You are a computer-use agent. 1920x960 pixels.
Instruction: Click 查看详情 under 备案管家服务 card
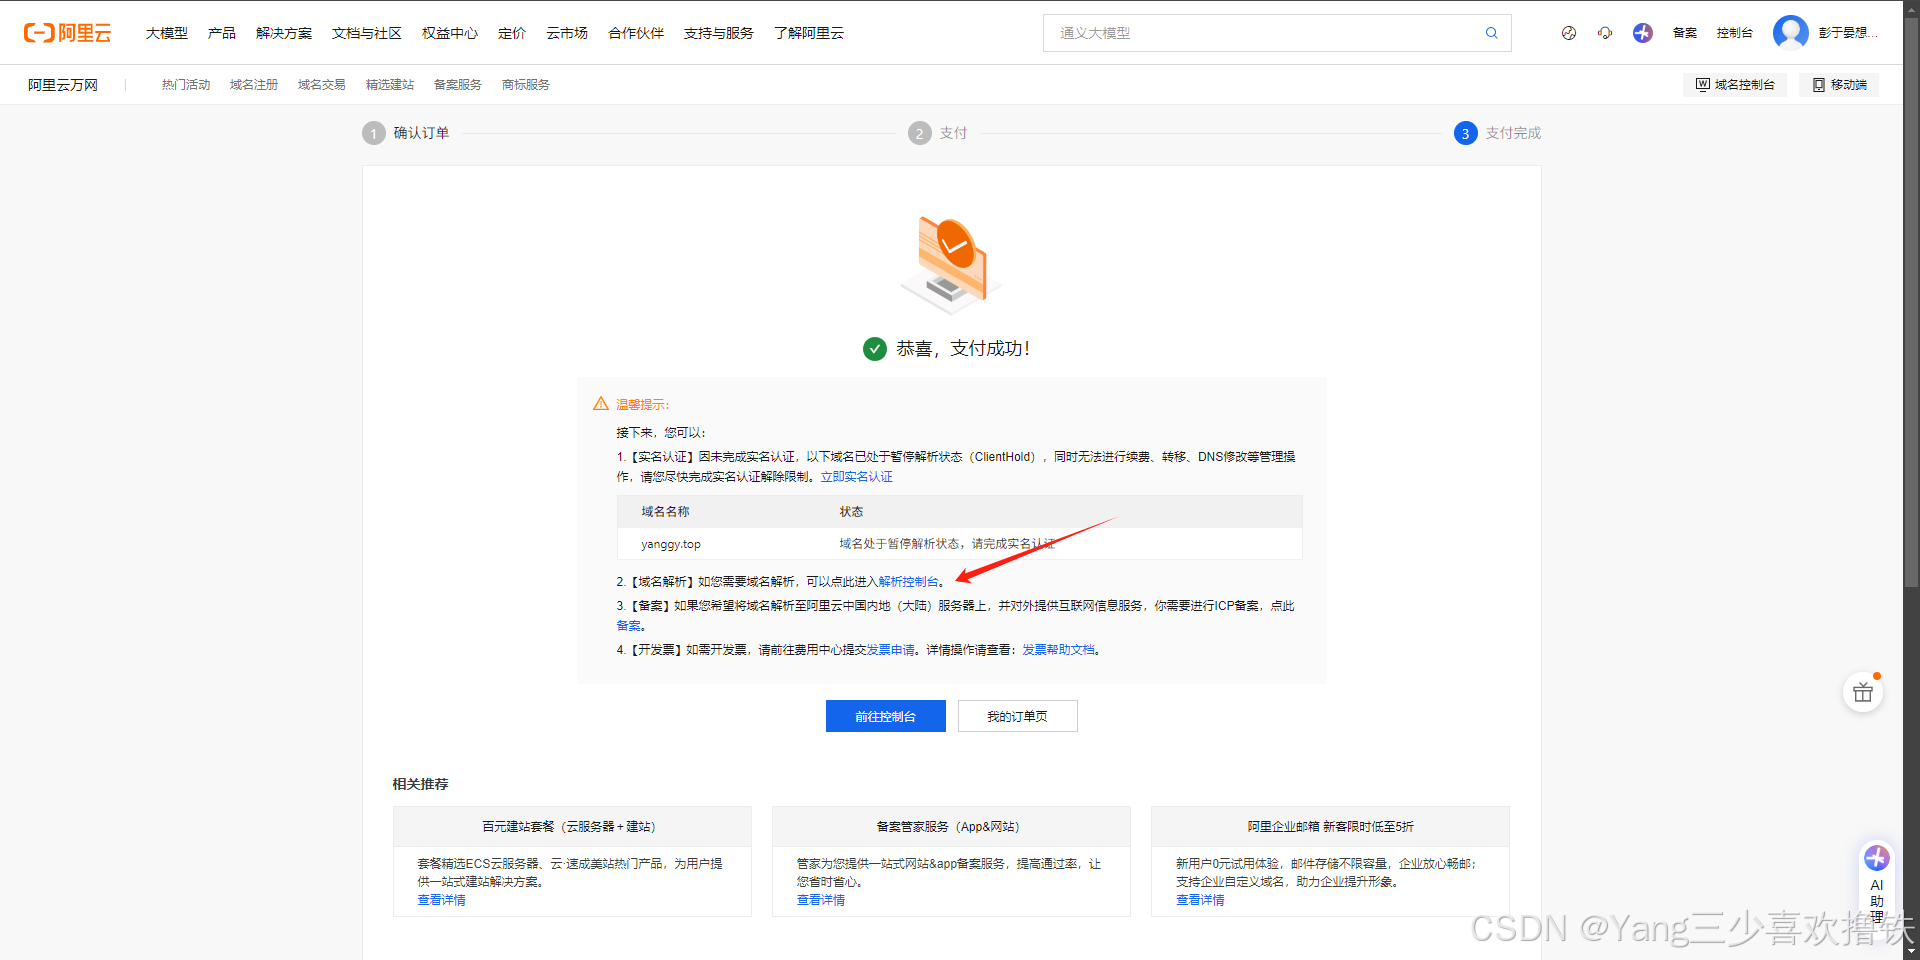821,900
